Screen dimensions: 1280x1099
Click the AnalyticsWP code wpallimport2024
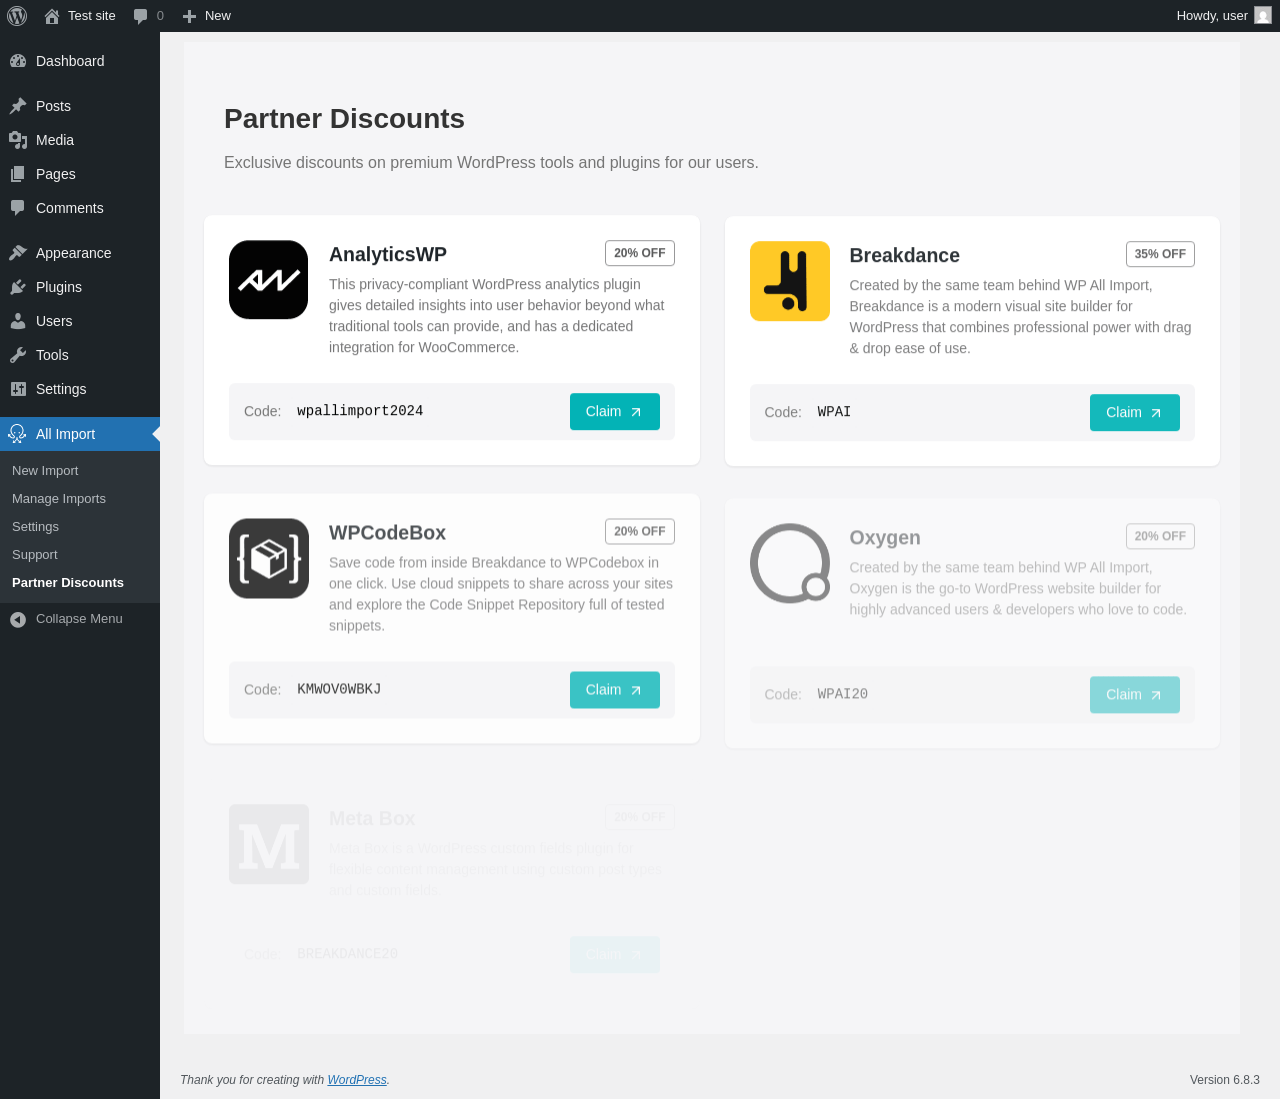(x=360, y=411)
